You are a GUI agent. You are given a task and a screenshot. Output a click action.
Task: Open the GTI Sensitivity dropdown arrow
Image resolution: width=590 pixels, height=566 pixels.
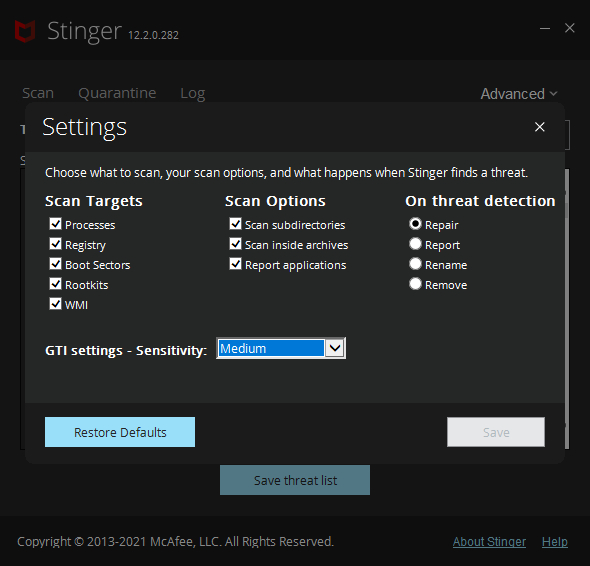click(335, 348)
